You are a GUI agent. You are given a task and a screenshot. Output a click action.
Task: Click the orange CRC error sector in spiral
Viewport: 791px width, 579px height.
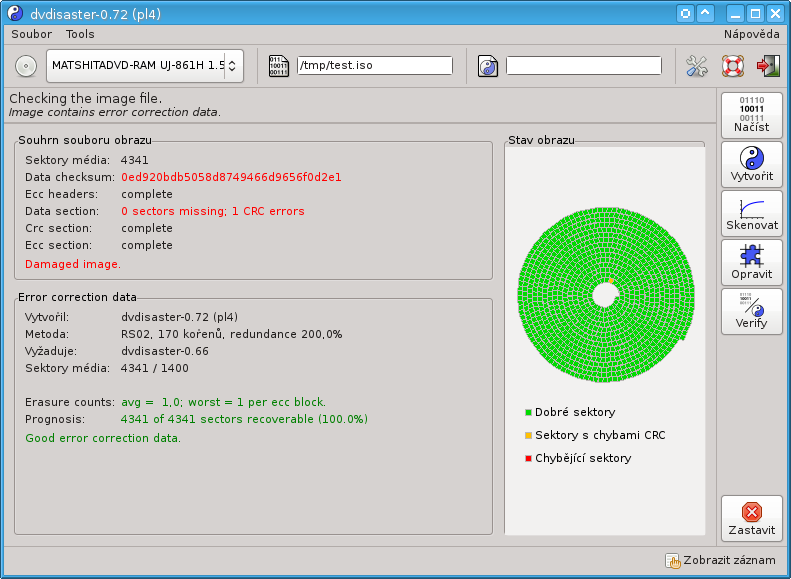point(611,280)
